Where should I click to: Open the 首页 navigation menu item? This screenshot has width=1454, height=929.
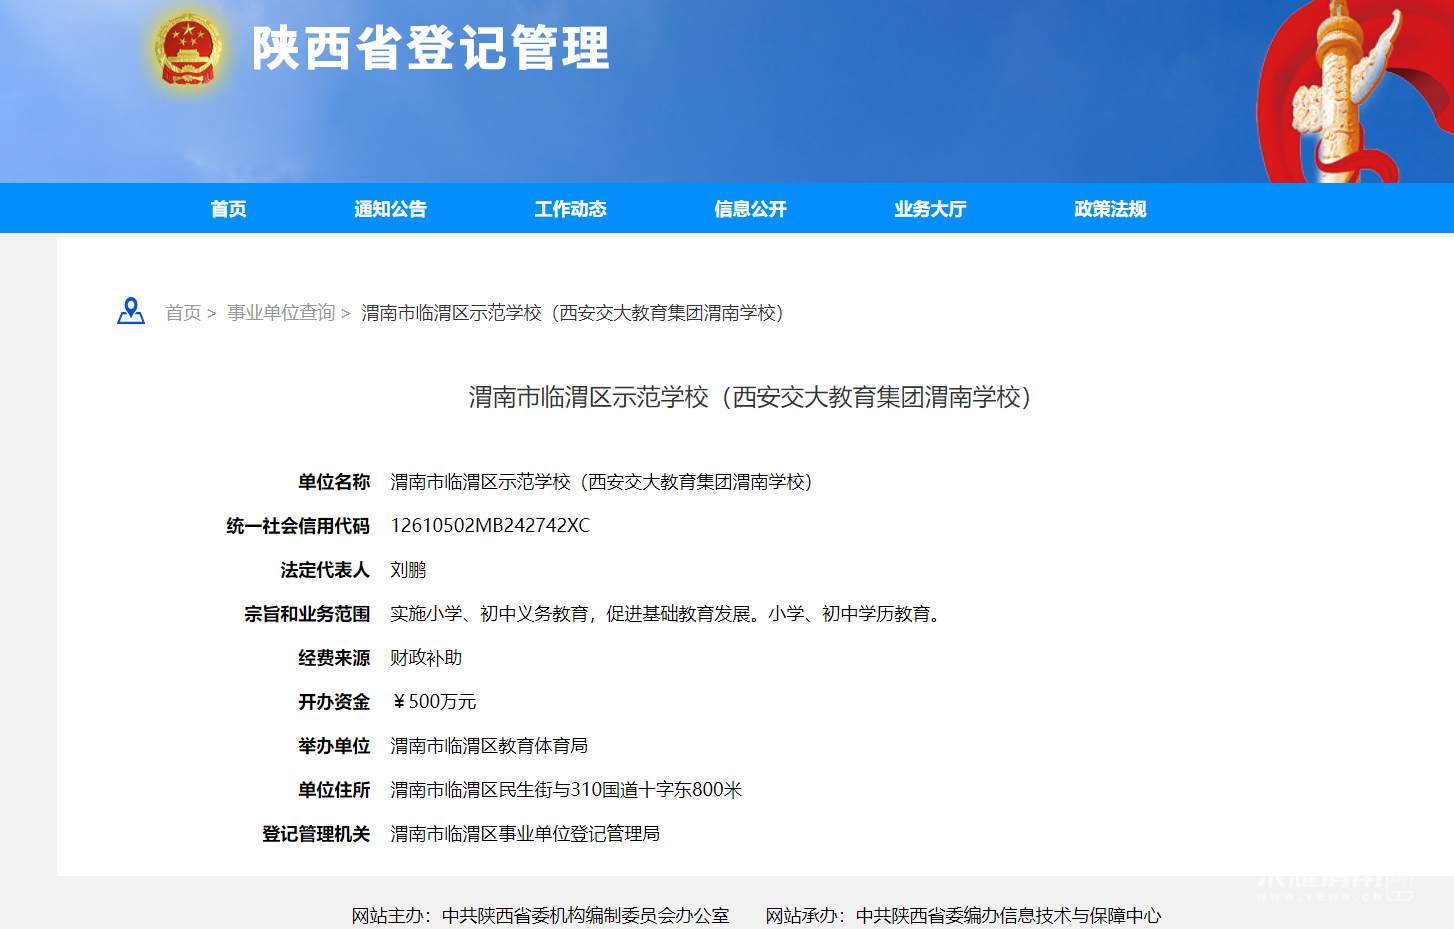(228, 209)
